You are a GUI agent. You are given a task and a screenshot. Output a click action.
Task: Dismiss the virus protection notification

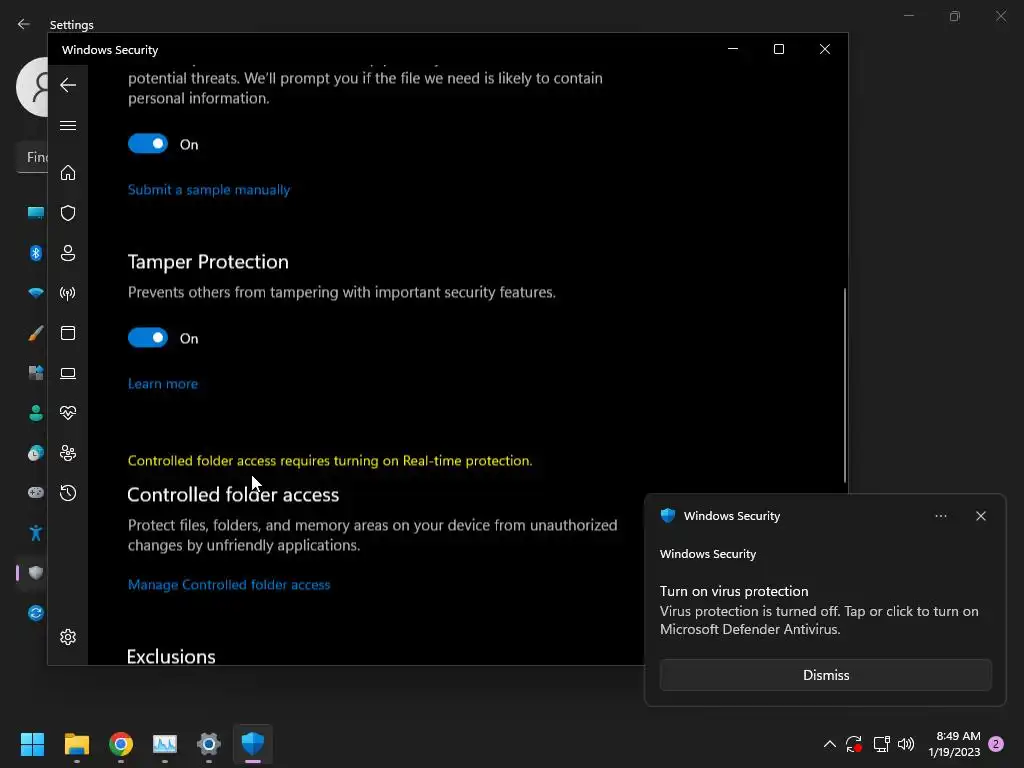point(825,675)
